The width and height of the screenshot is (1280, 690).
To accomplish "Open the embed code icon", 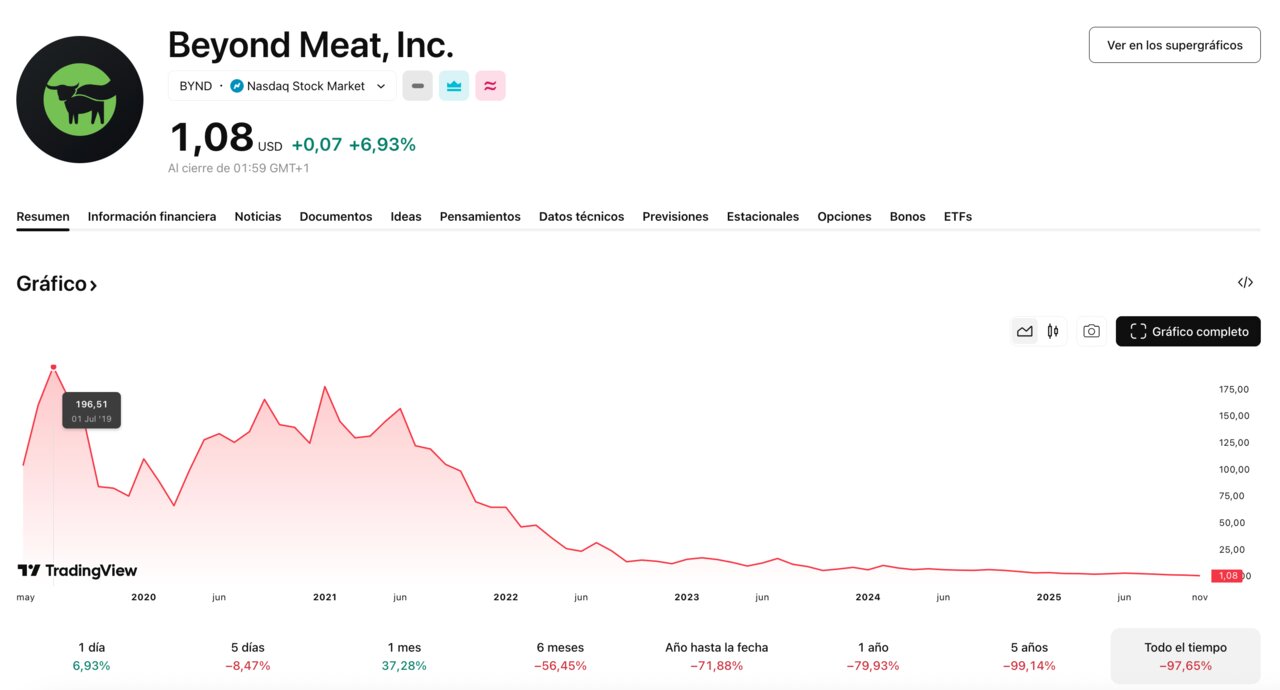I will coord(1245,283).
